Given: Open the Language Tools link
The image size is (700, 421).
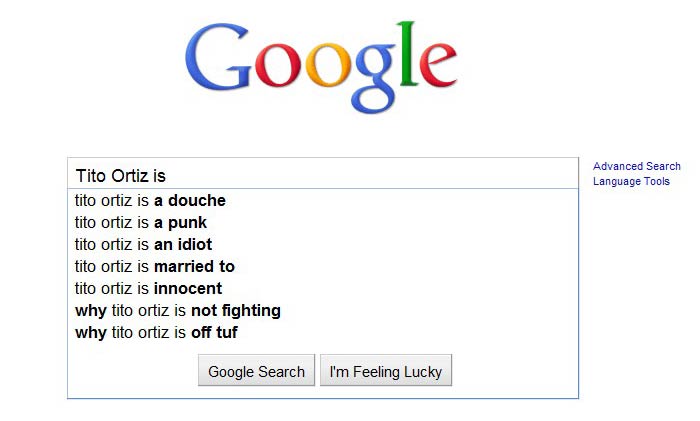Looking at the screenshot, I should pyautogui.click(x=631, y=181).
